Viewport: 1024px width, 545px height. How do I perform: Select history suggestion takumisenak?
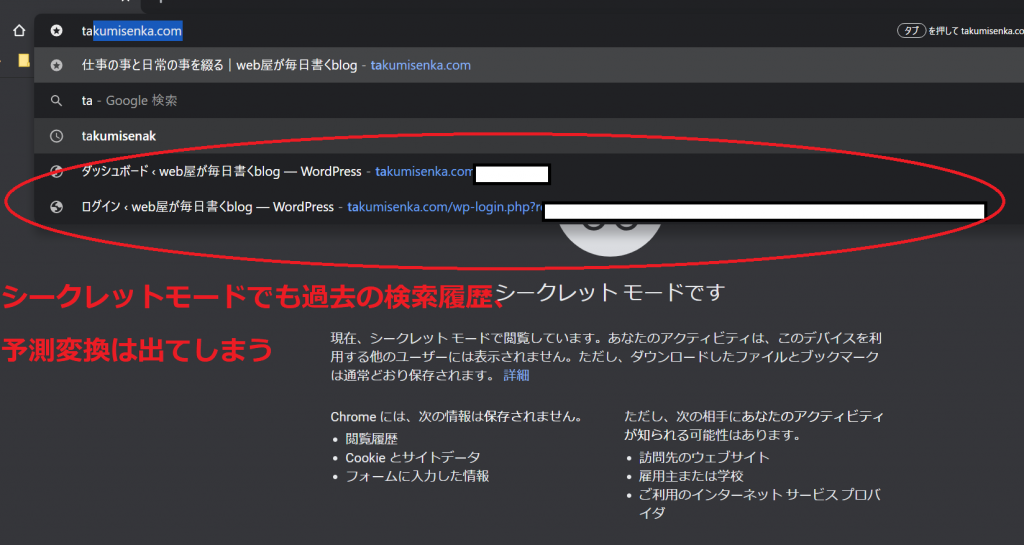pos(529,136)
